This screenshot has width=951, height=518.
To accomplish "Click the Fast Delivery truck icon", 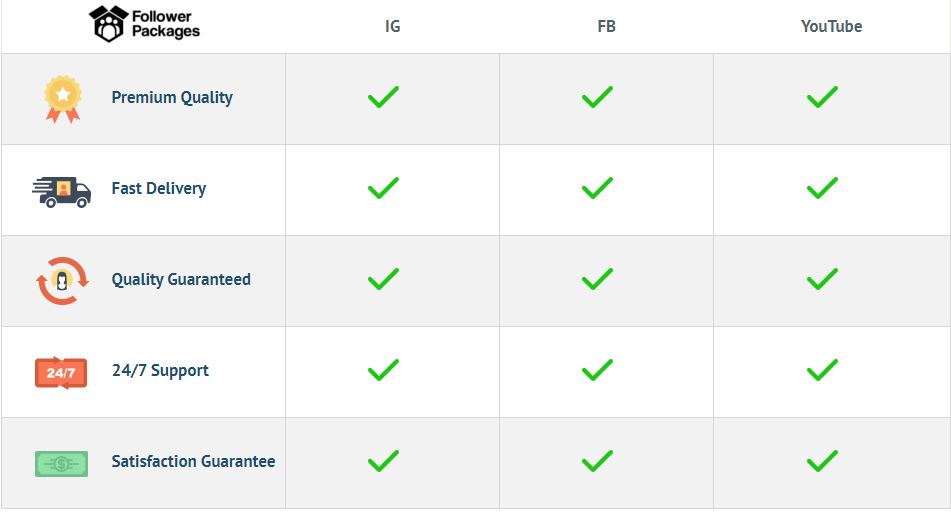I will click(62, 189).
